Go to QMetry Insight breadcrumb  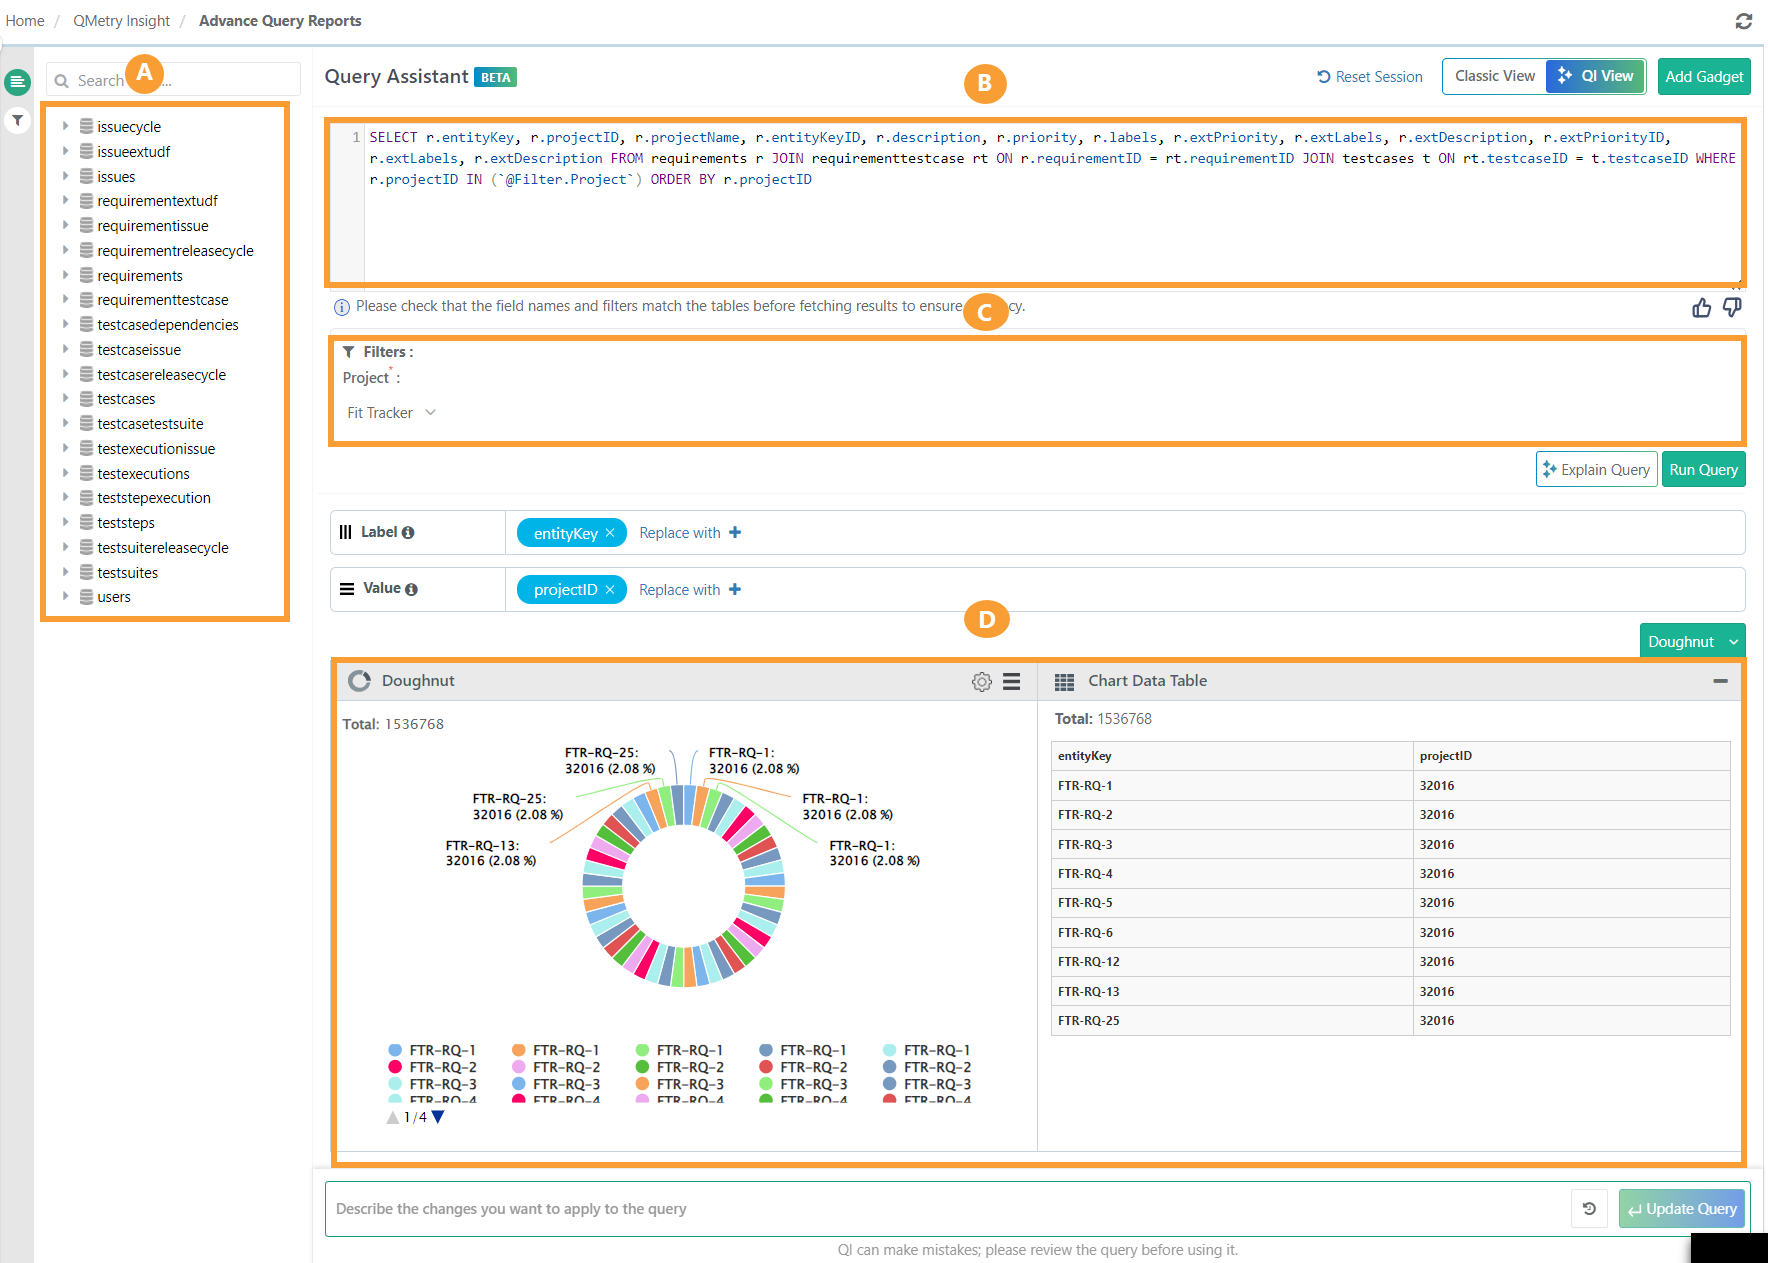click(x=121, y=21)
